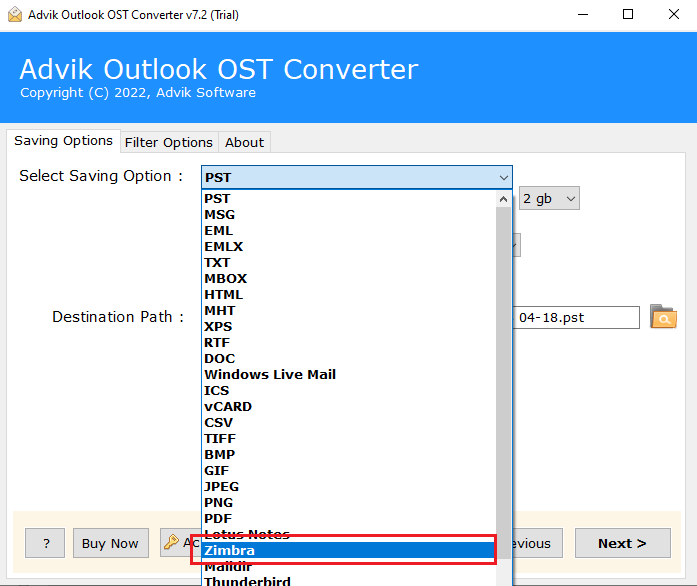Screen dimensions: 697x586
Task: Go back with the Previous button
Action: tap(537, 543)
